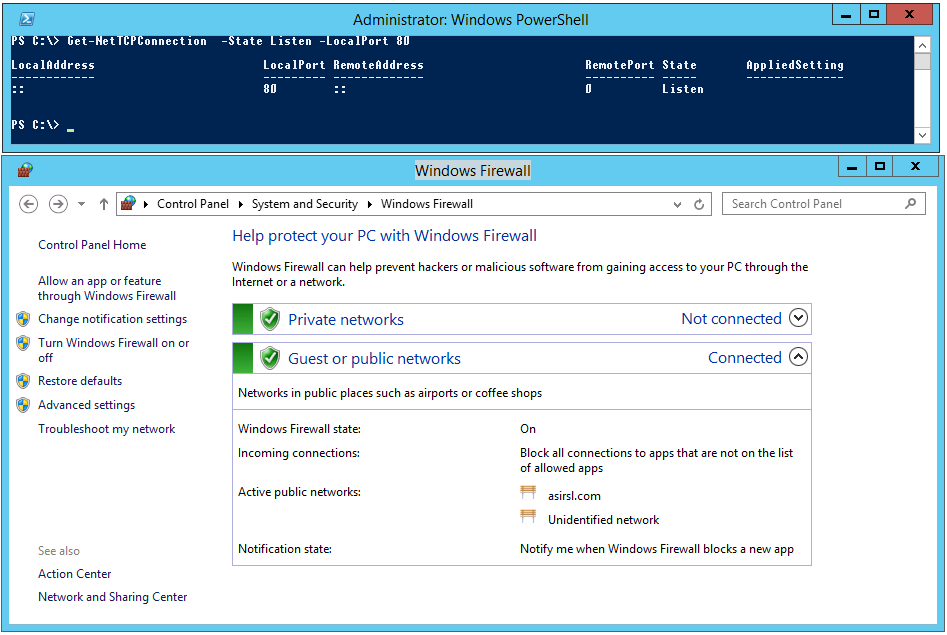
Task: Click the PowerShell icon in the title bar
Action: (x=27, y=19)
